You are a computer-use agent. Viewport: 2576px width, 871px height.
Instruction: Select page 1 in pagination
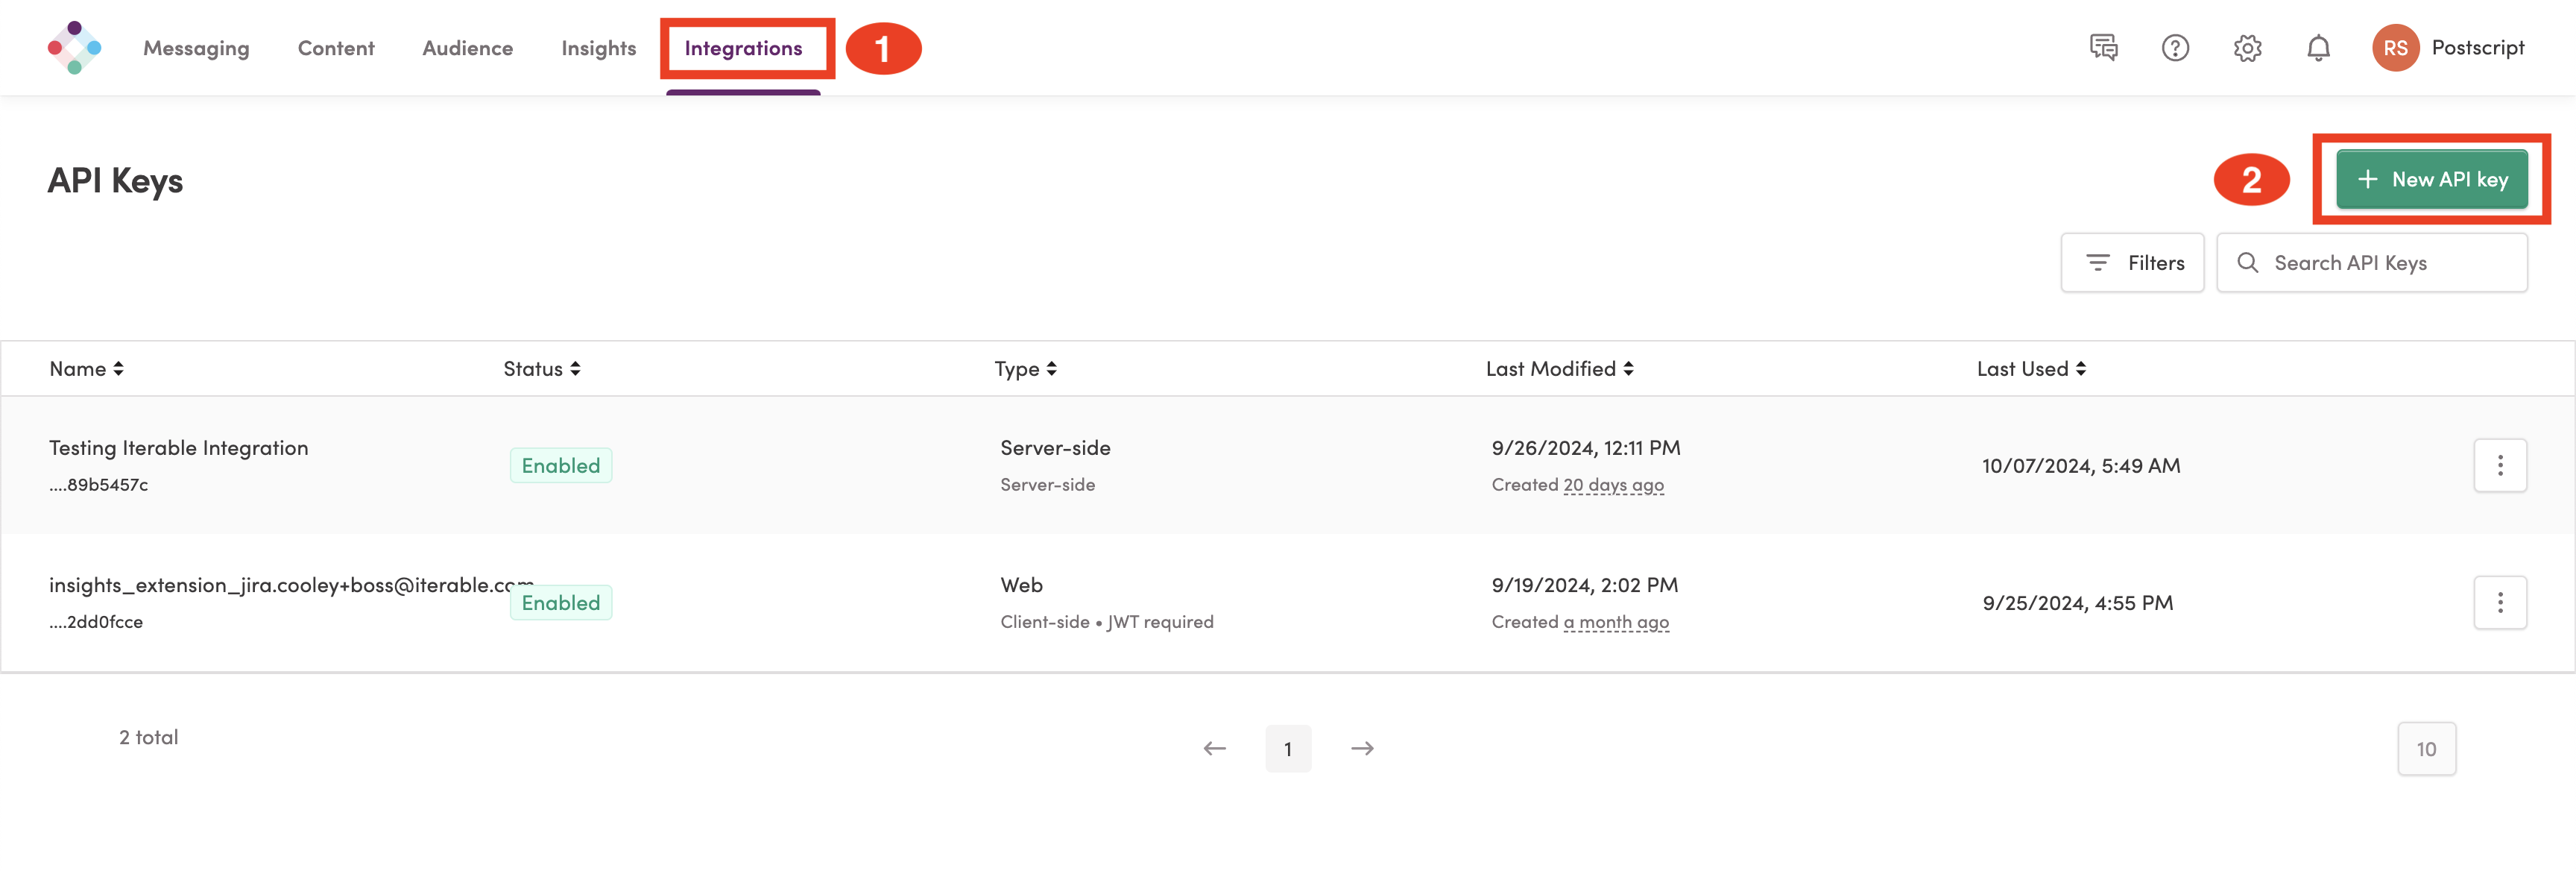[1288, 748]
